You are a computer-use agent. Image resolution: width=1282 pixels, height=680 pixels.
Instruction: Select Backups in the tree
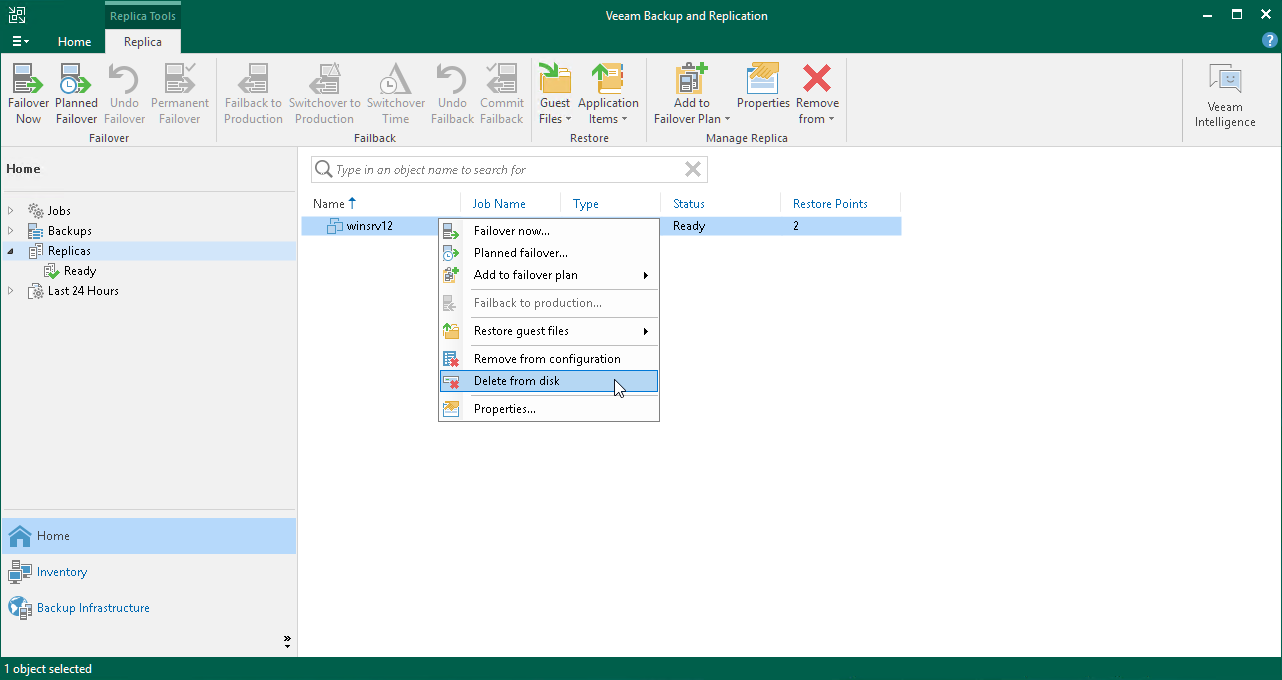(x=69, y=231)
